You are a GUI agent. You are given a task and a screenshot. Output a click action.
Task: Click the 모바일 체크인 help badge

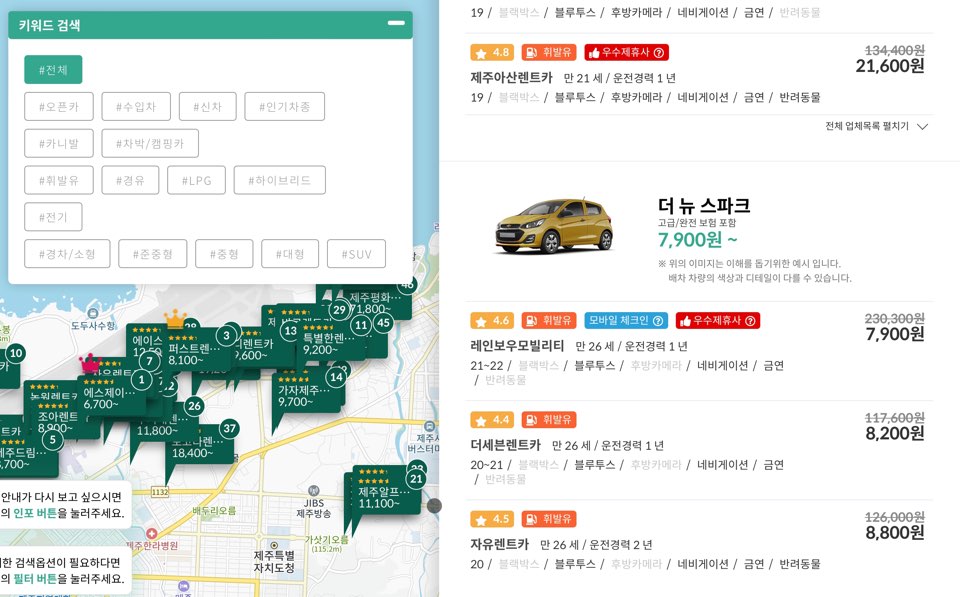click(625, 321)
